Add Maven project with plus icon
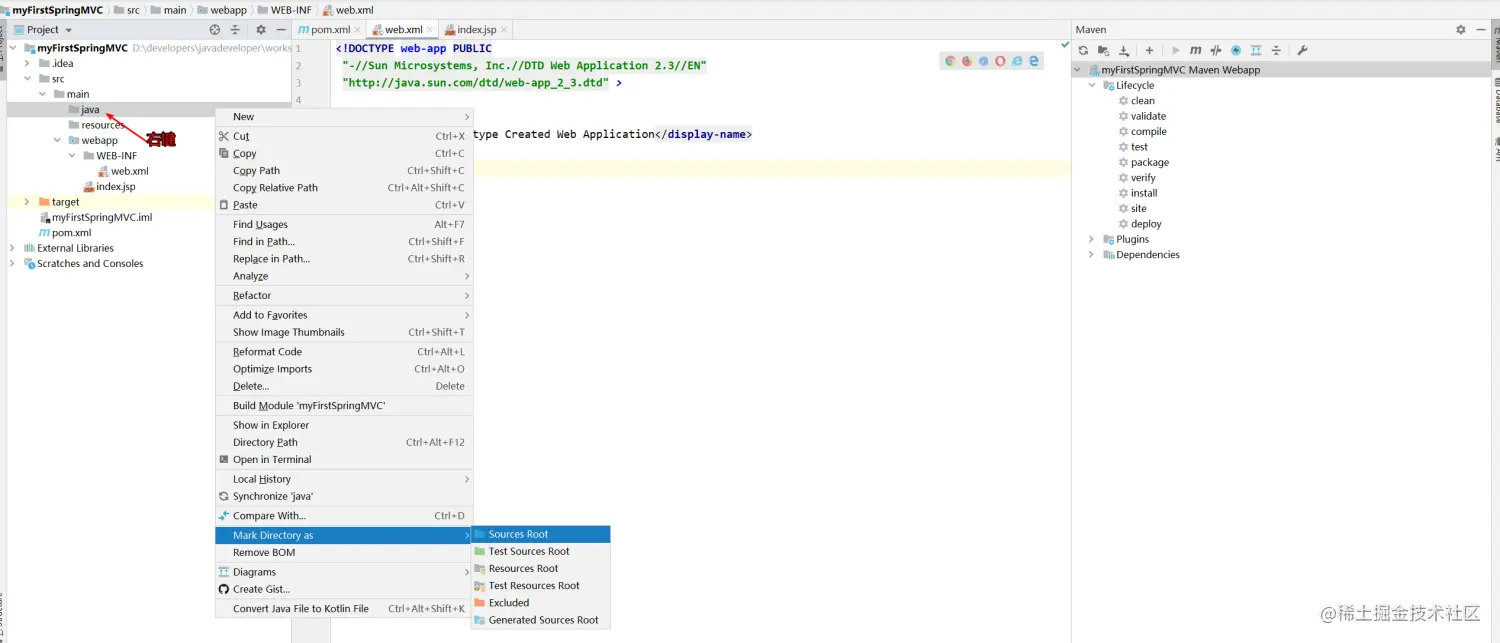The height and width of the screenshot is (643, 1500). coord(1149,50)
